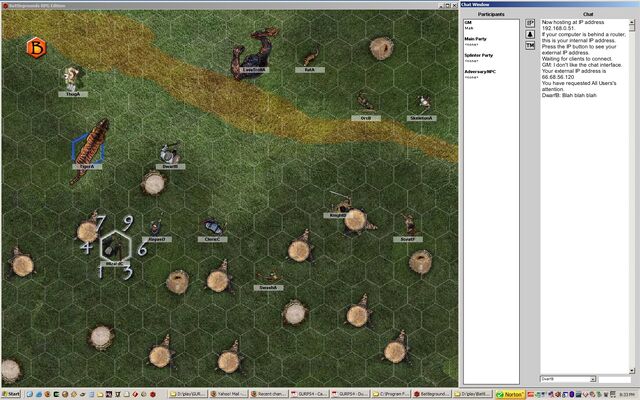The height and width of the screenshot is (400, 640).
Task: Click the '192.168.0.51.' address text in chat
Action: click(x=558, y=29)
